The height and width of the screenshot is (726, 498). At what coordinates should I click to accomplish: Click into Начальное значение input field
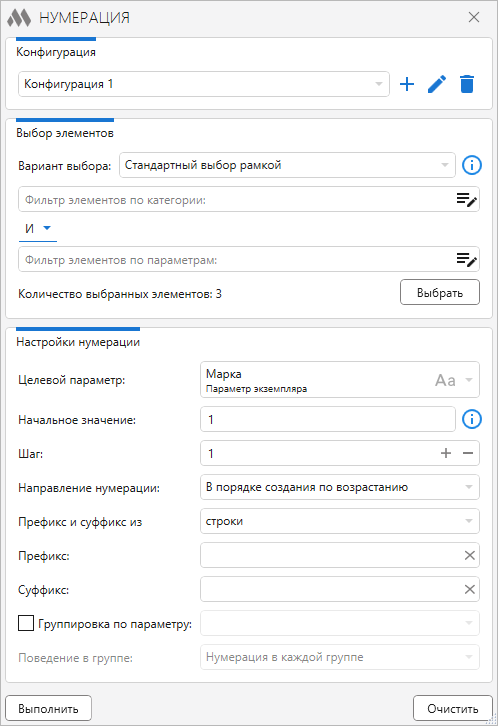(x=328, y=419)
